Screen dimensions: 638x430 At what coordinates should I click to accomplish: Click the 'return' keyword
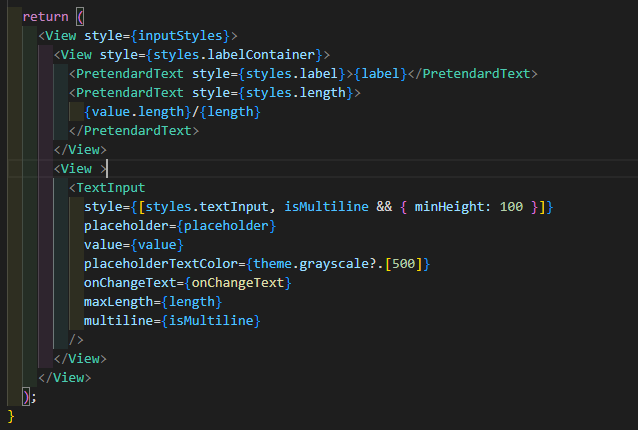(x=46, y=17)
